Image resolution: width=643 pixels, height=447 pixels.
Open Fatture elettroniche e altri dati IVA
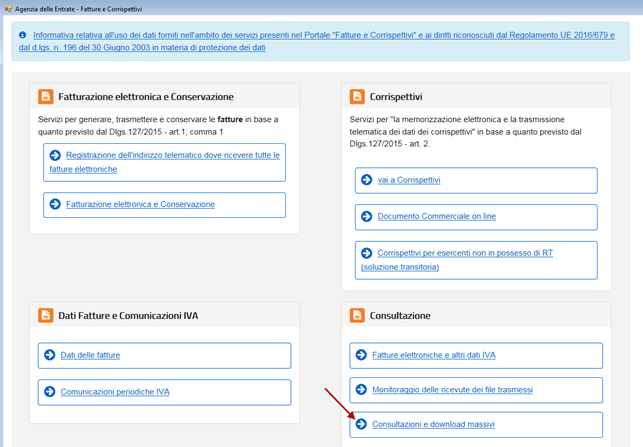[x=433, y=355]
